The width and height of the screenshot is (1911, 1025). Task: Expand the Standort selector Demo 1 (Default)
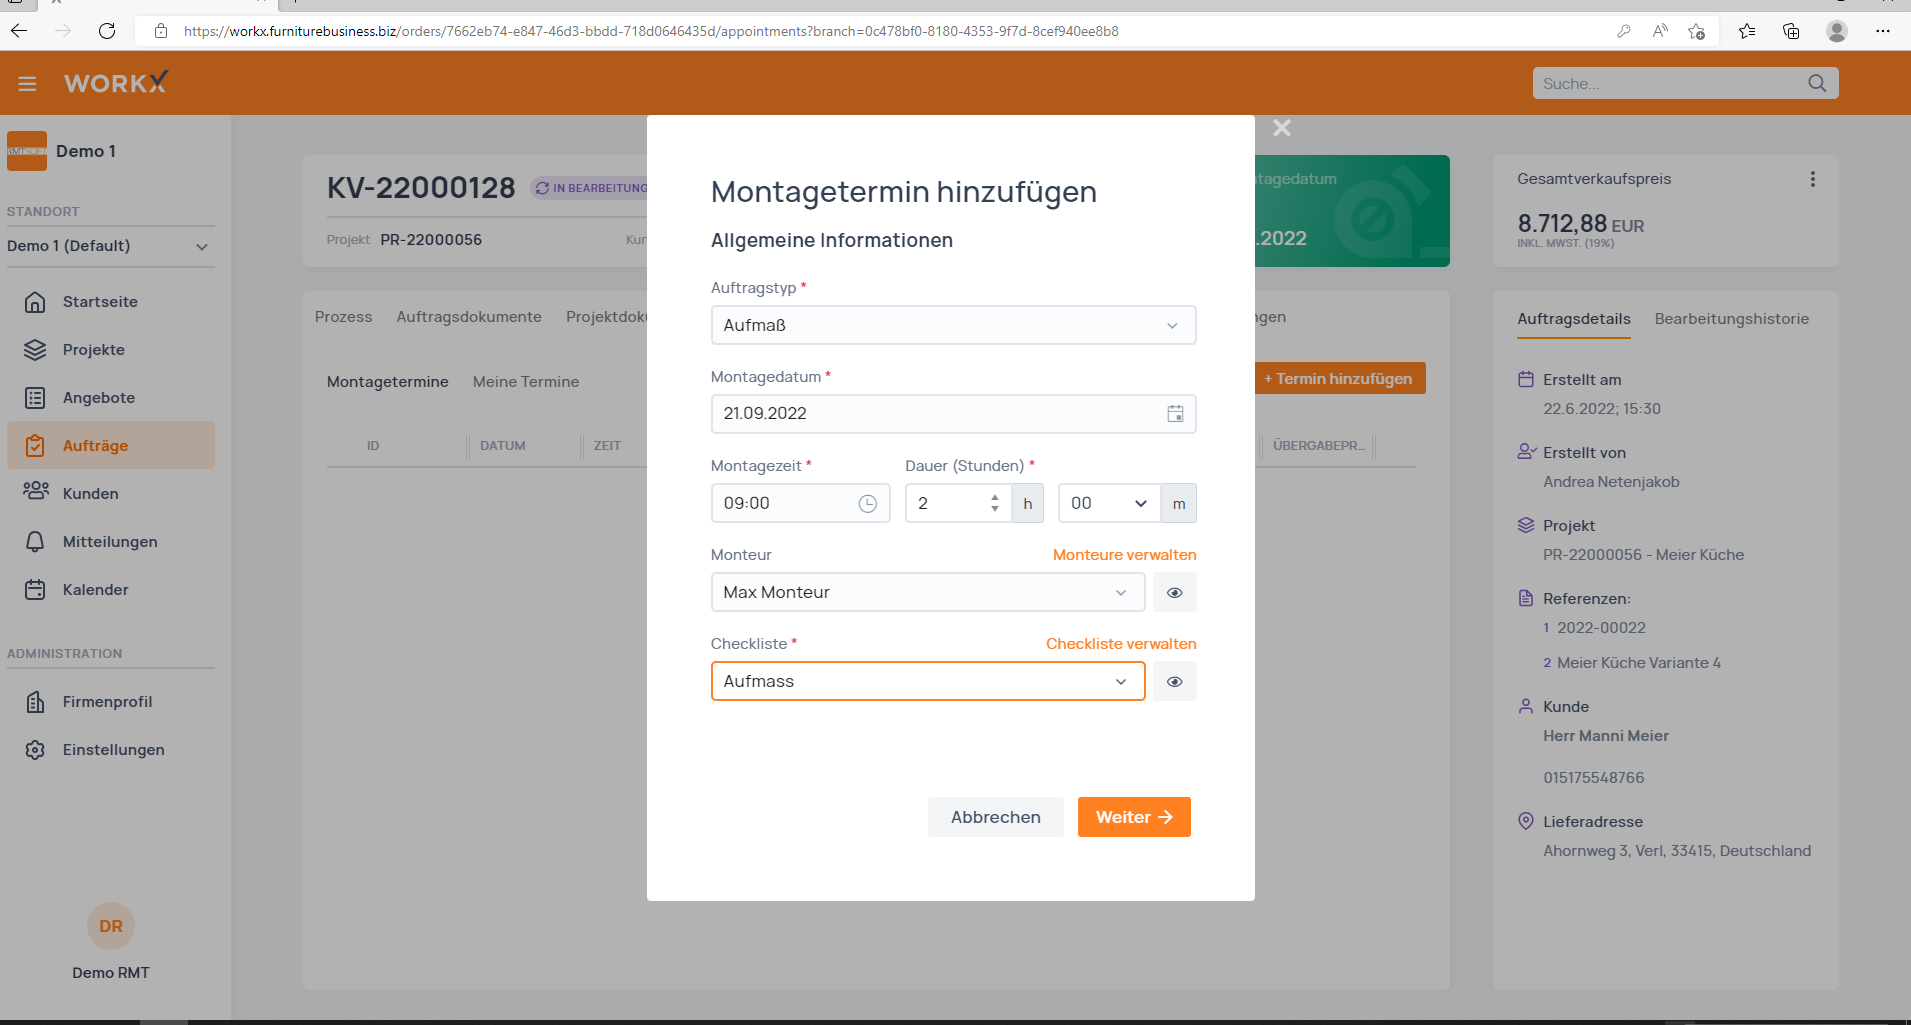coord(108,247)
